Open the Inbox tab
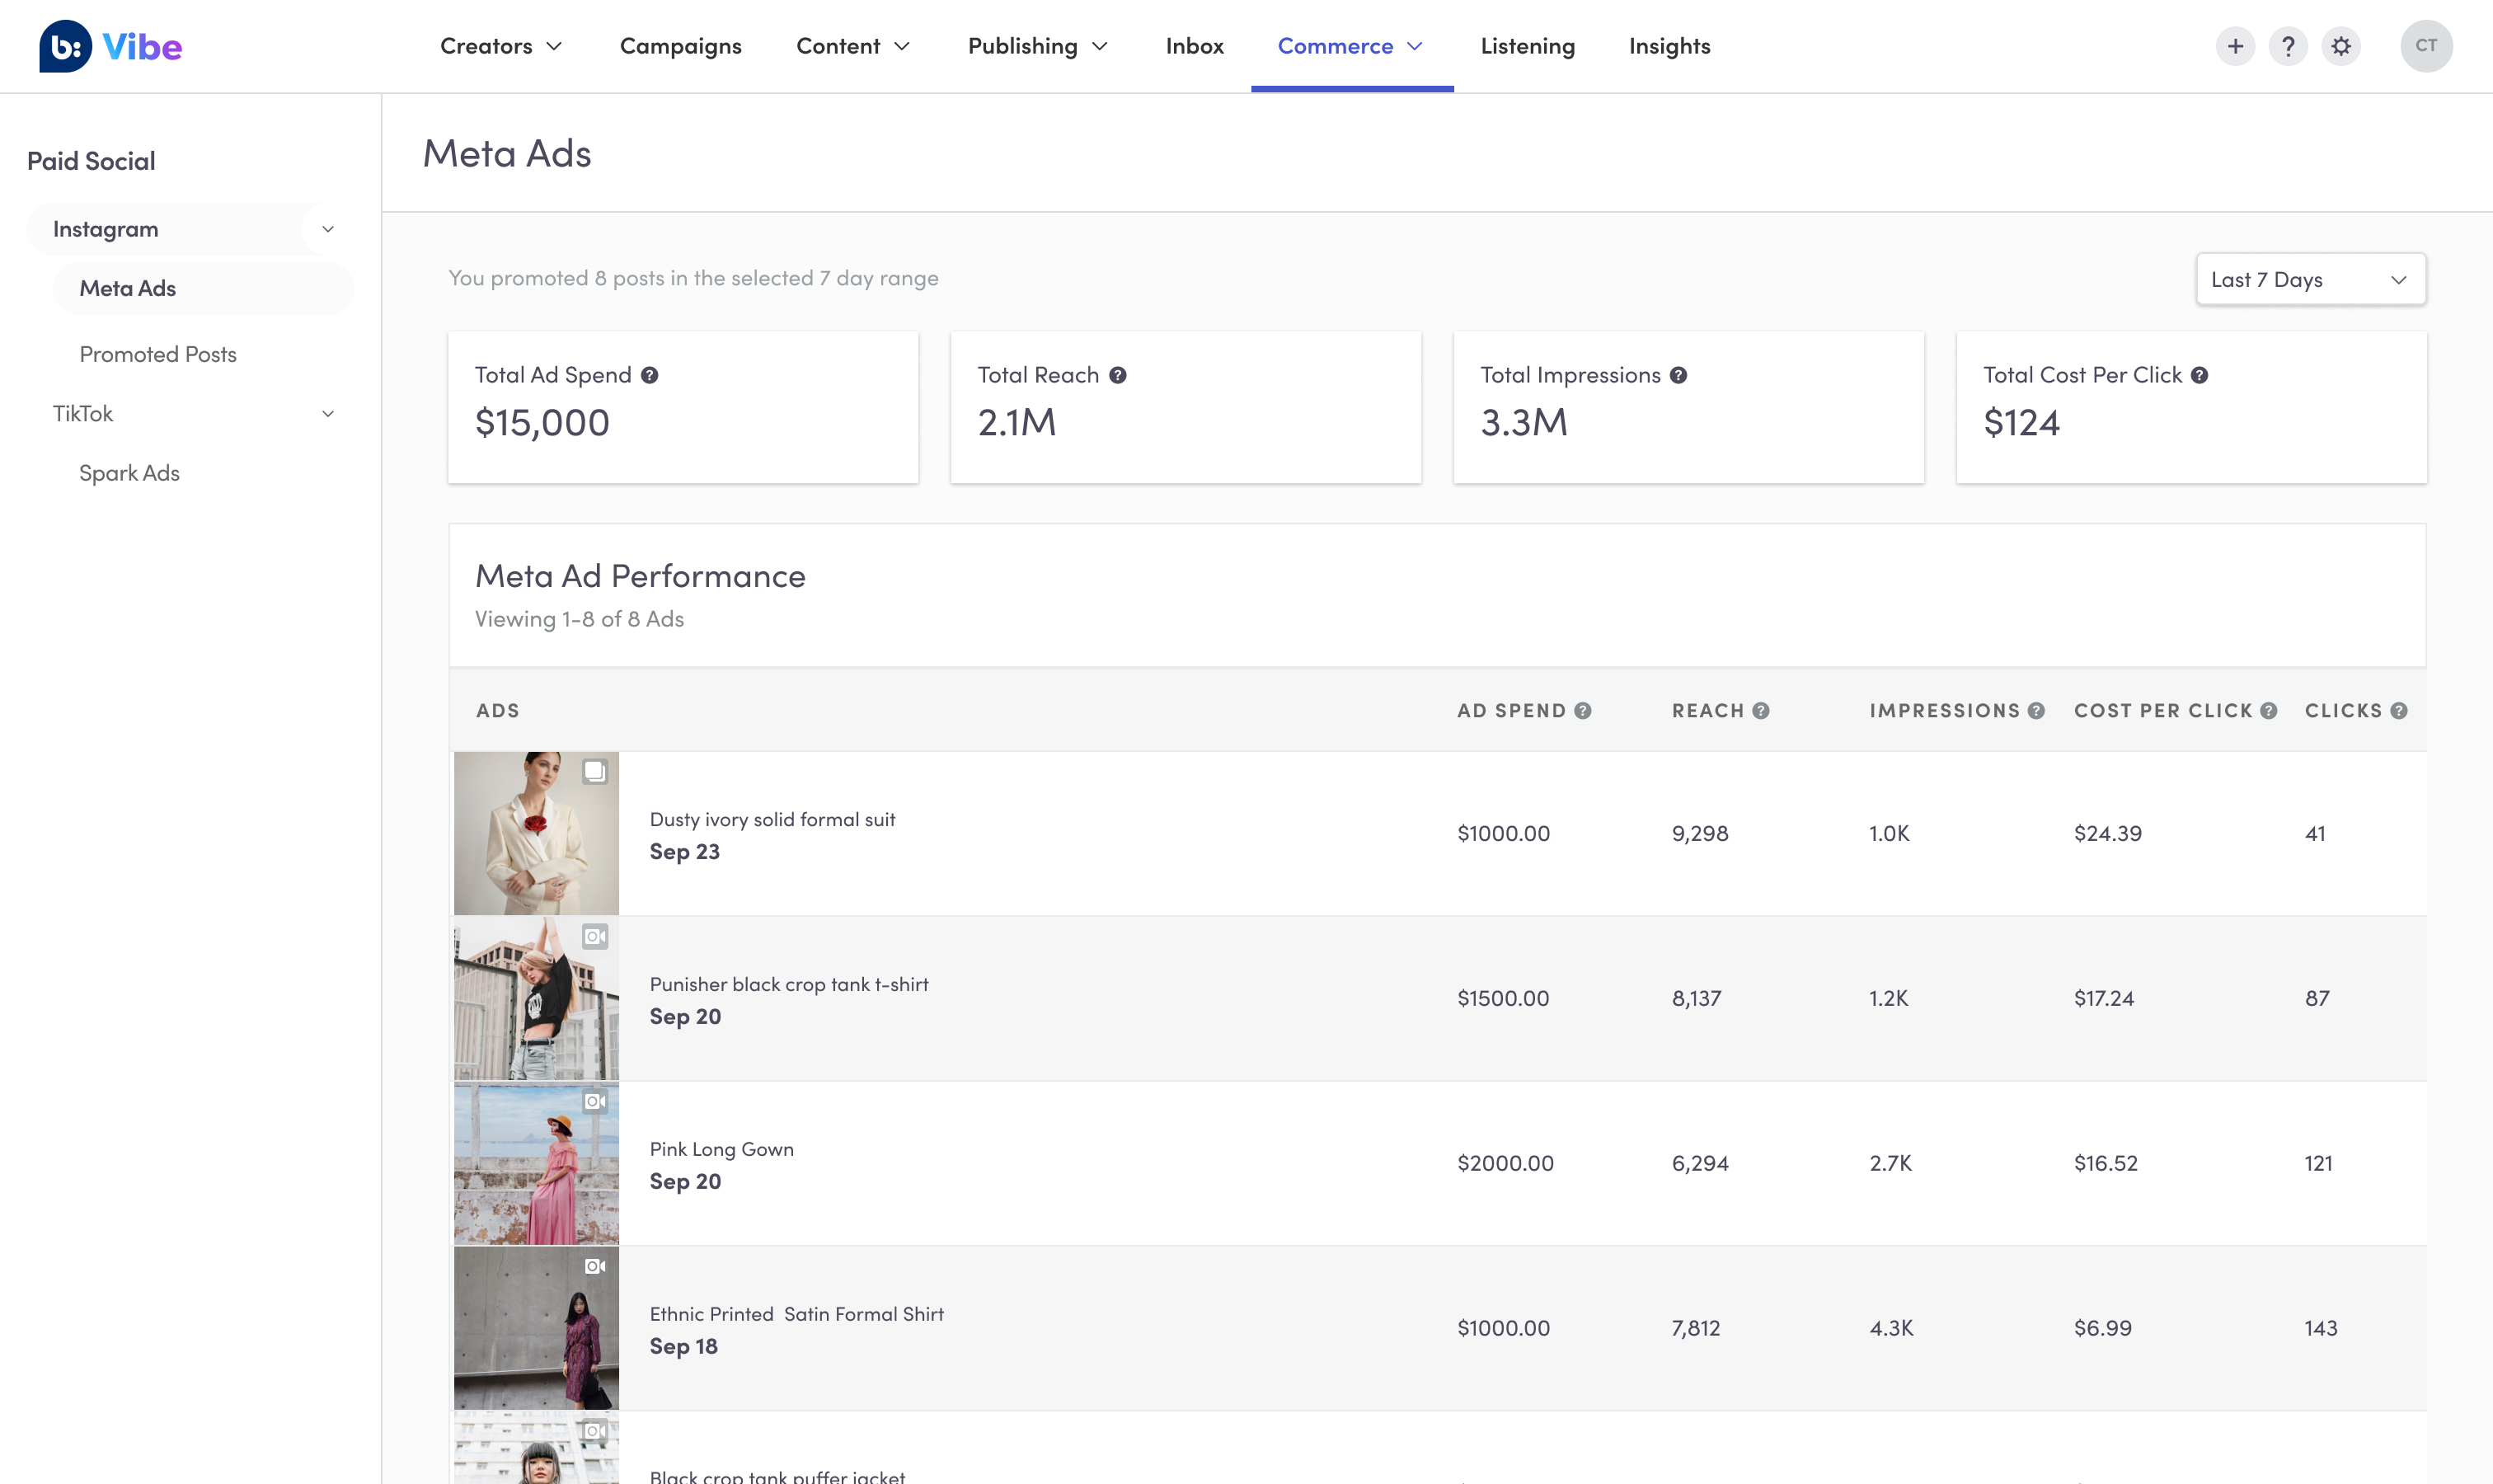The height and width of the screenshot is (1484, 2493). [x=1194, y=46]
